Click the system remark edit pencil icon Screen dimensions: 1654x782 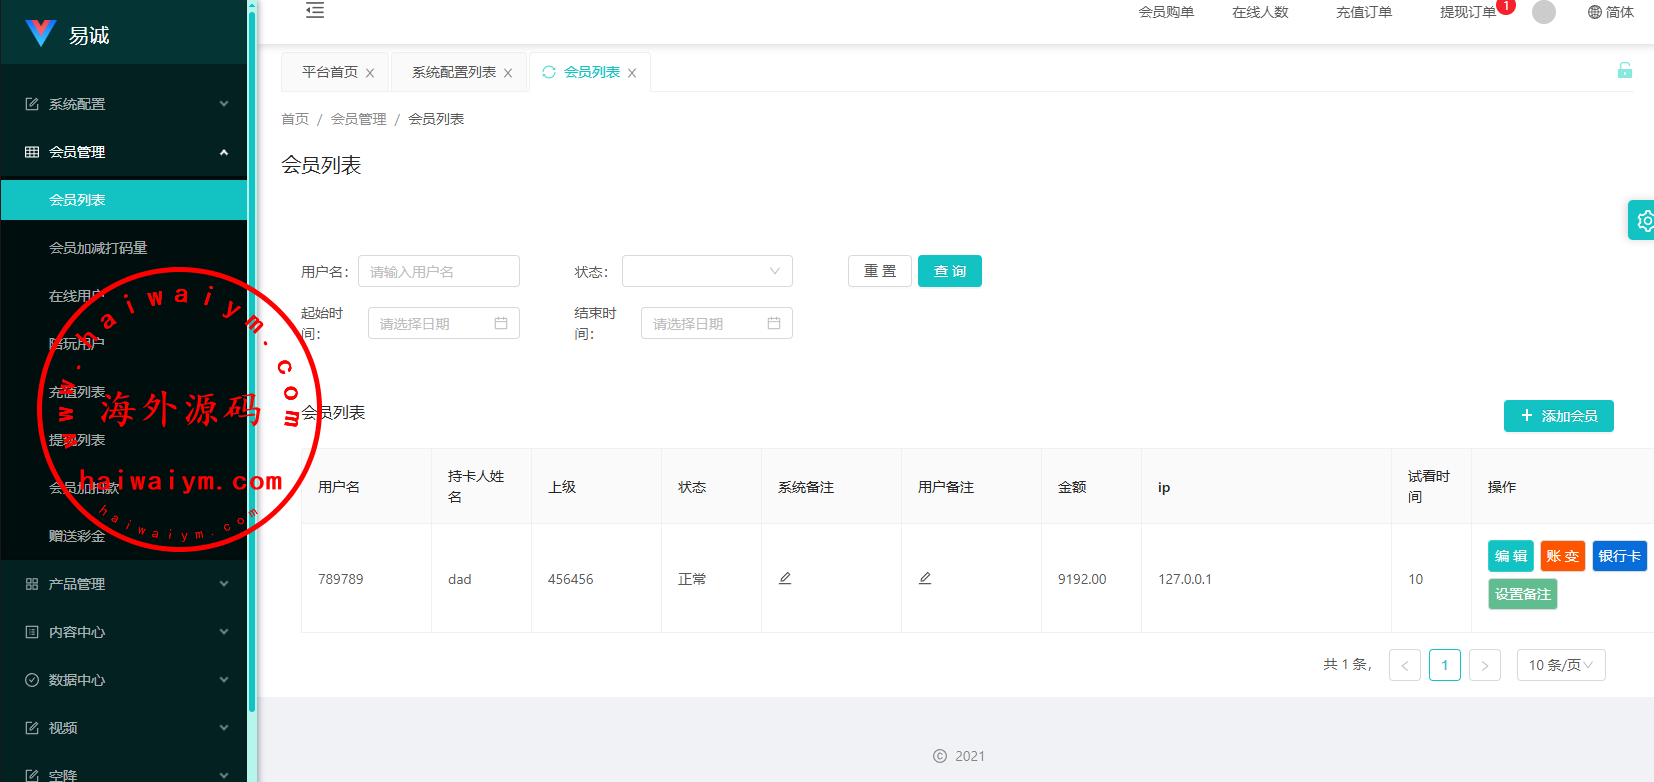[785, 578]
